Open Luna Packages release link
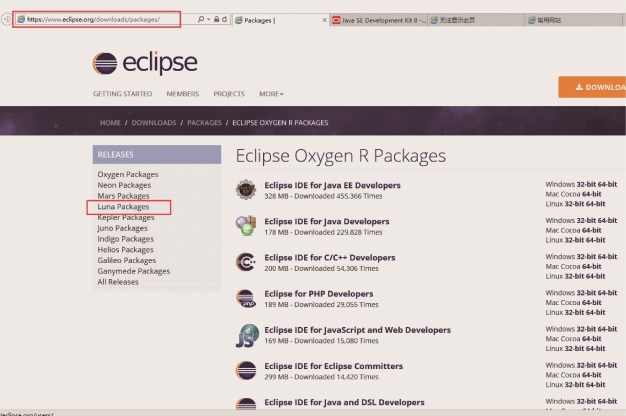Viewport: 626px width, 416px height. coord(123,207)
